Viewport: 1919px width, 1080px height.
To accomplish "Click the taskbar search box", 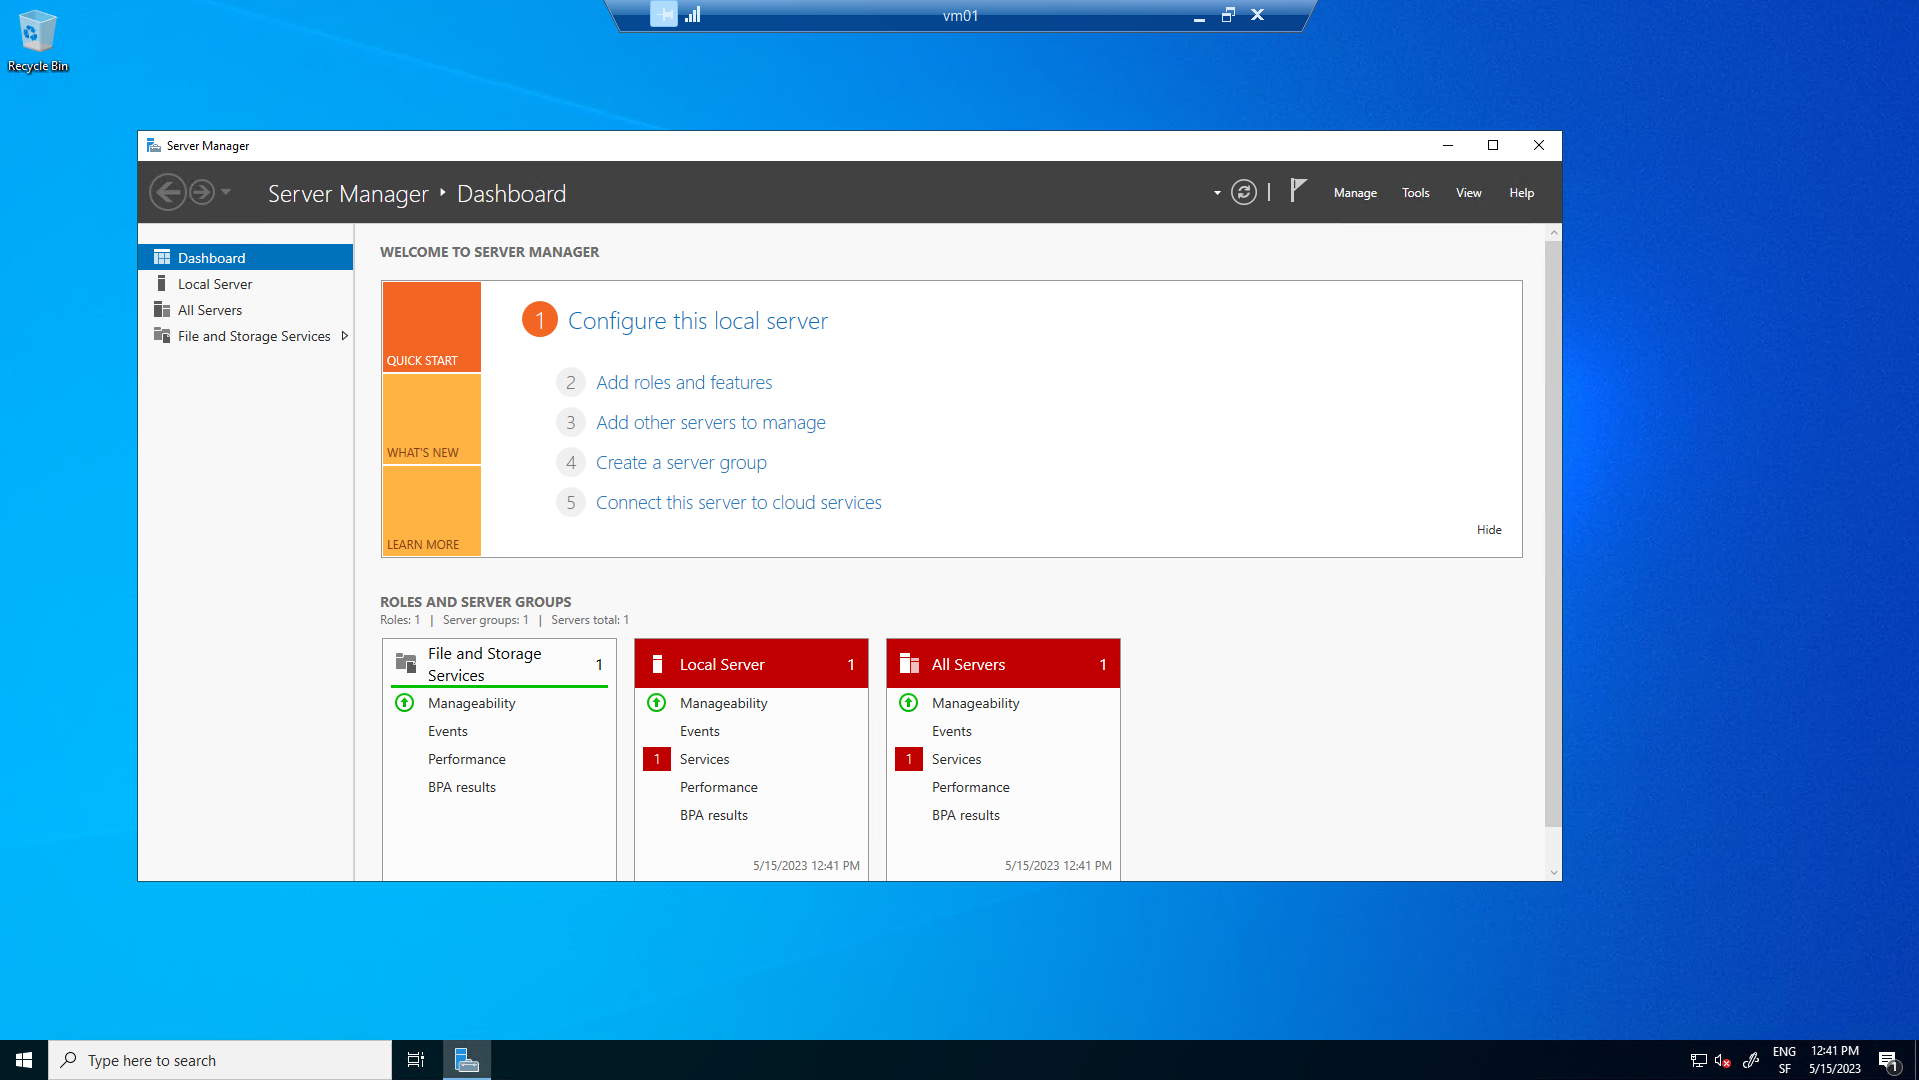I will [x=220, y=1060].
